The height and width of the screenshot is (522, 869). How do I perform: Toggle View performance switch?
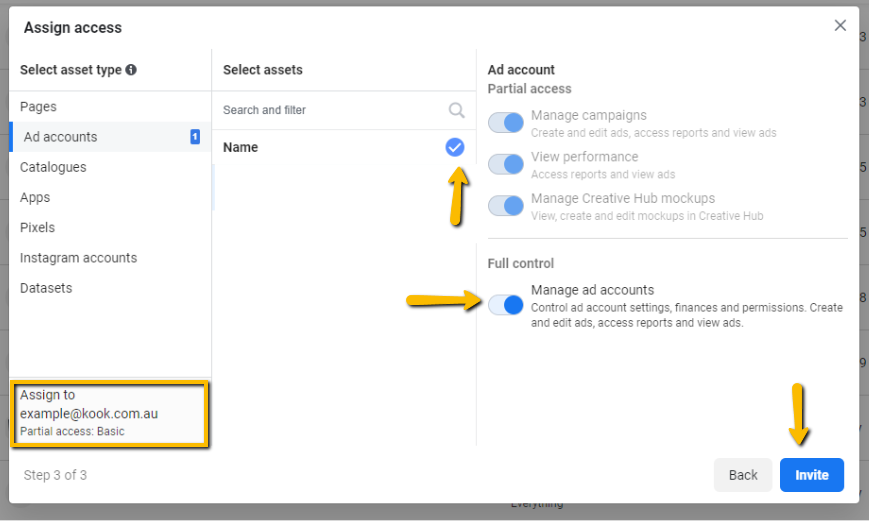pyautogui.click(x=505, y=164)
